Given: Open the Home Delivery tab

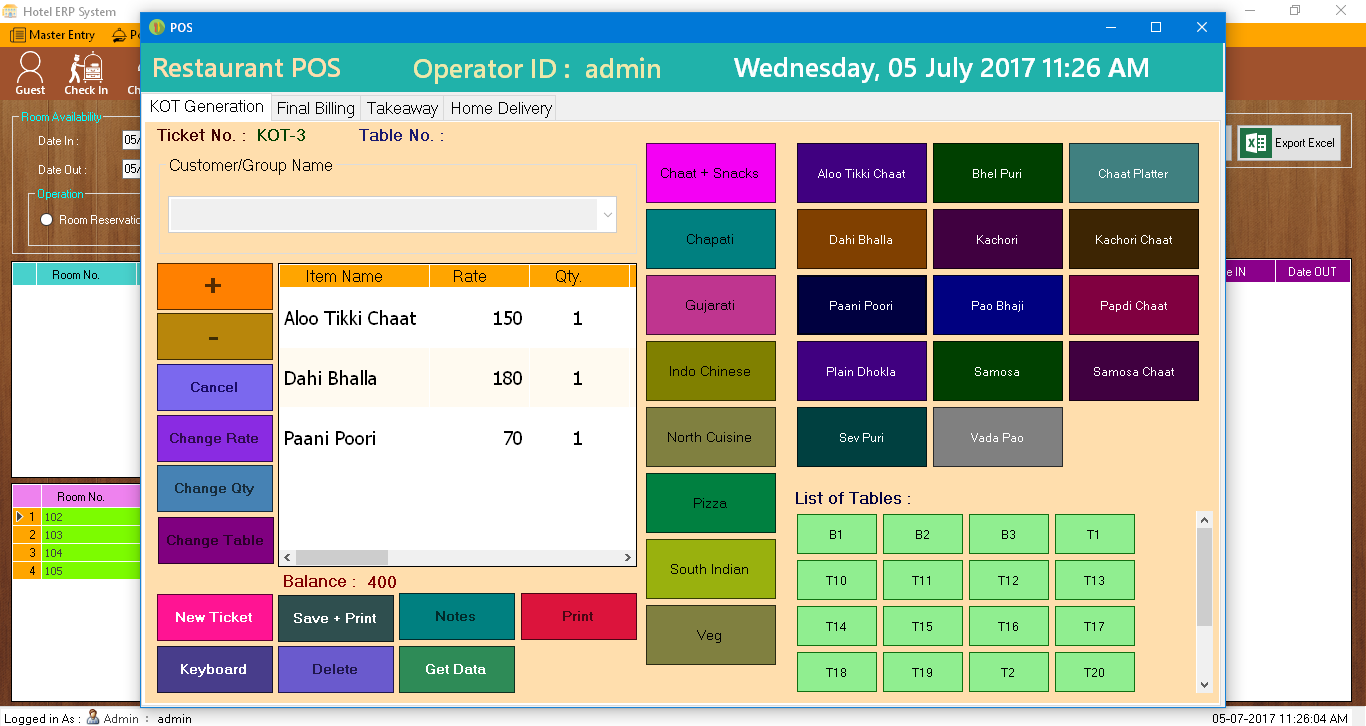Looking at the screenshot, I should 501,108.
